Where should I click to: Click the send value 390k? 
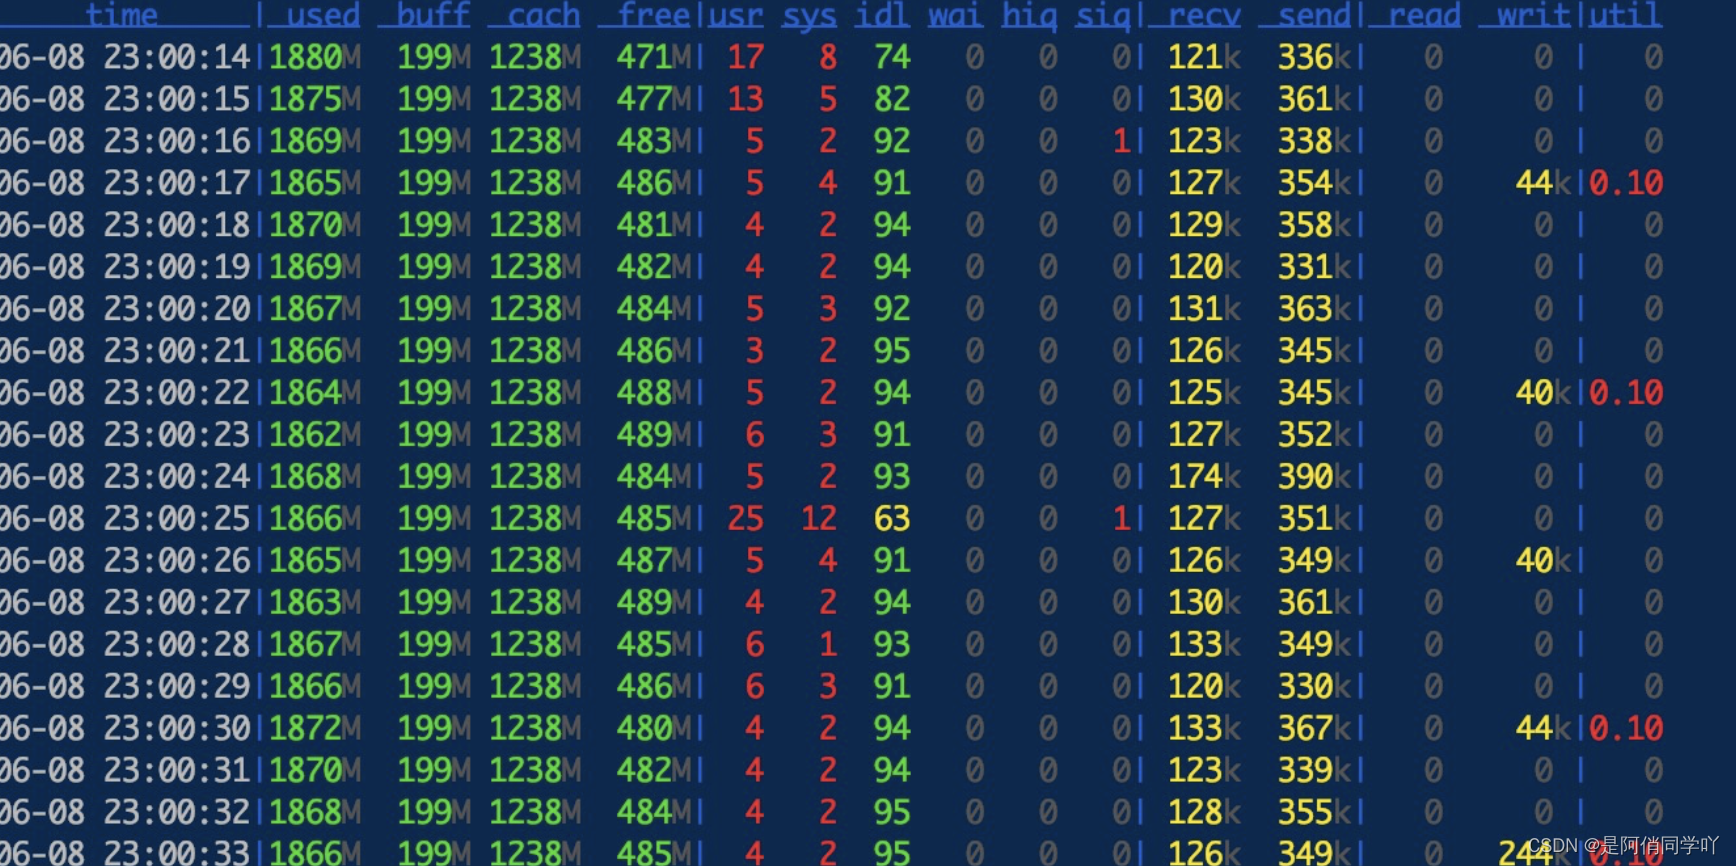[1314, 477]
